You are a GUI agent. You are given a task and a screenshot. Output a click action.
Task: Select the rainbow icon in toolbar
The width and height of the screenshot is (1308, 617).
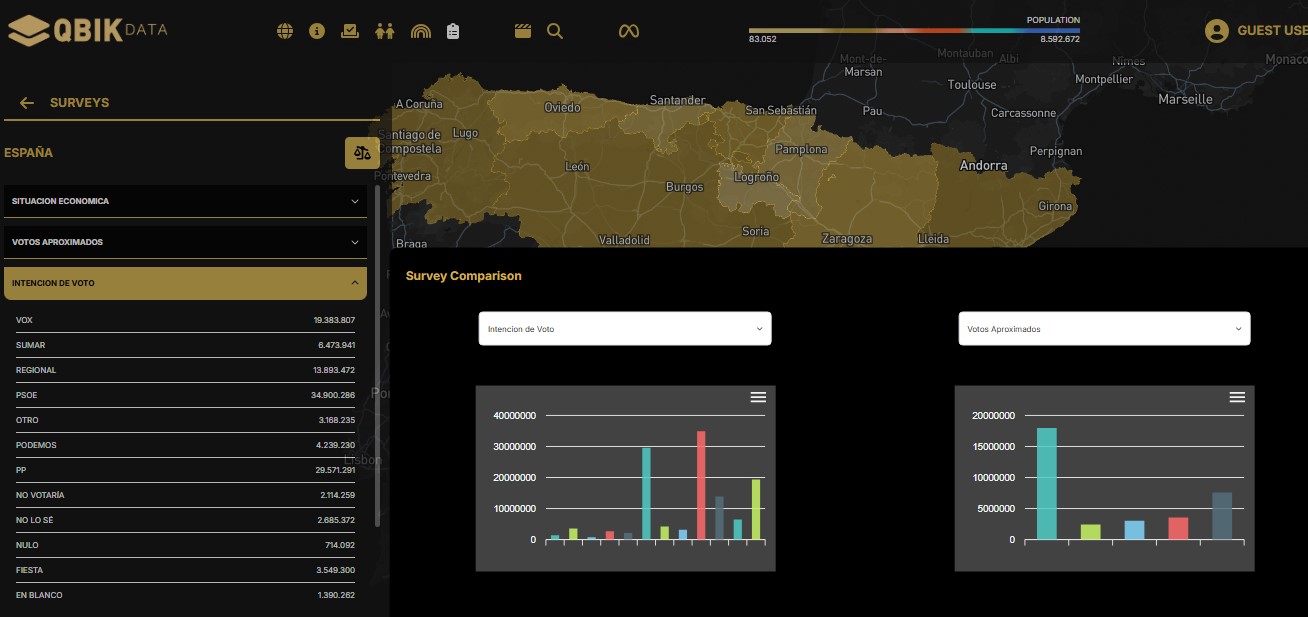pos(420,31)
